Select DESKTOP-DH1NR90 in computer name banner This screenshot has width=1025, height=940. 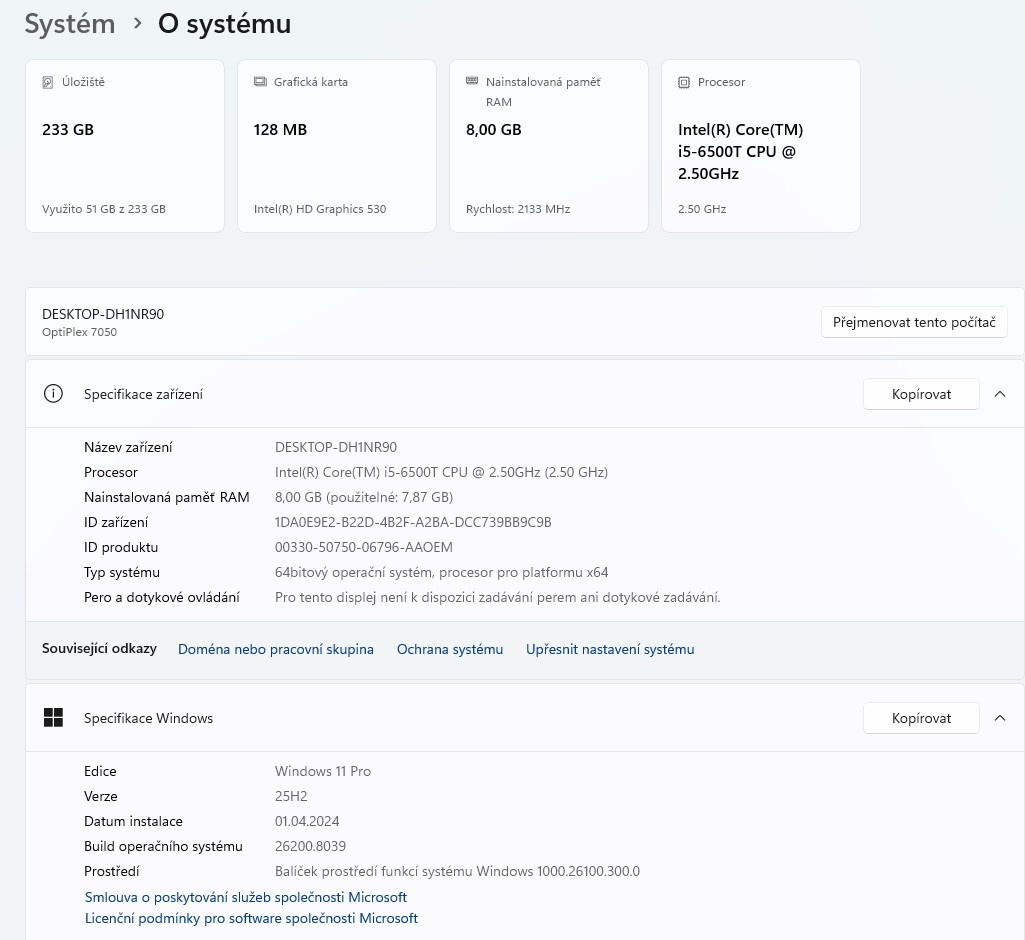click(103, 314)
